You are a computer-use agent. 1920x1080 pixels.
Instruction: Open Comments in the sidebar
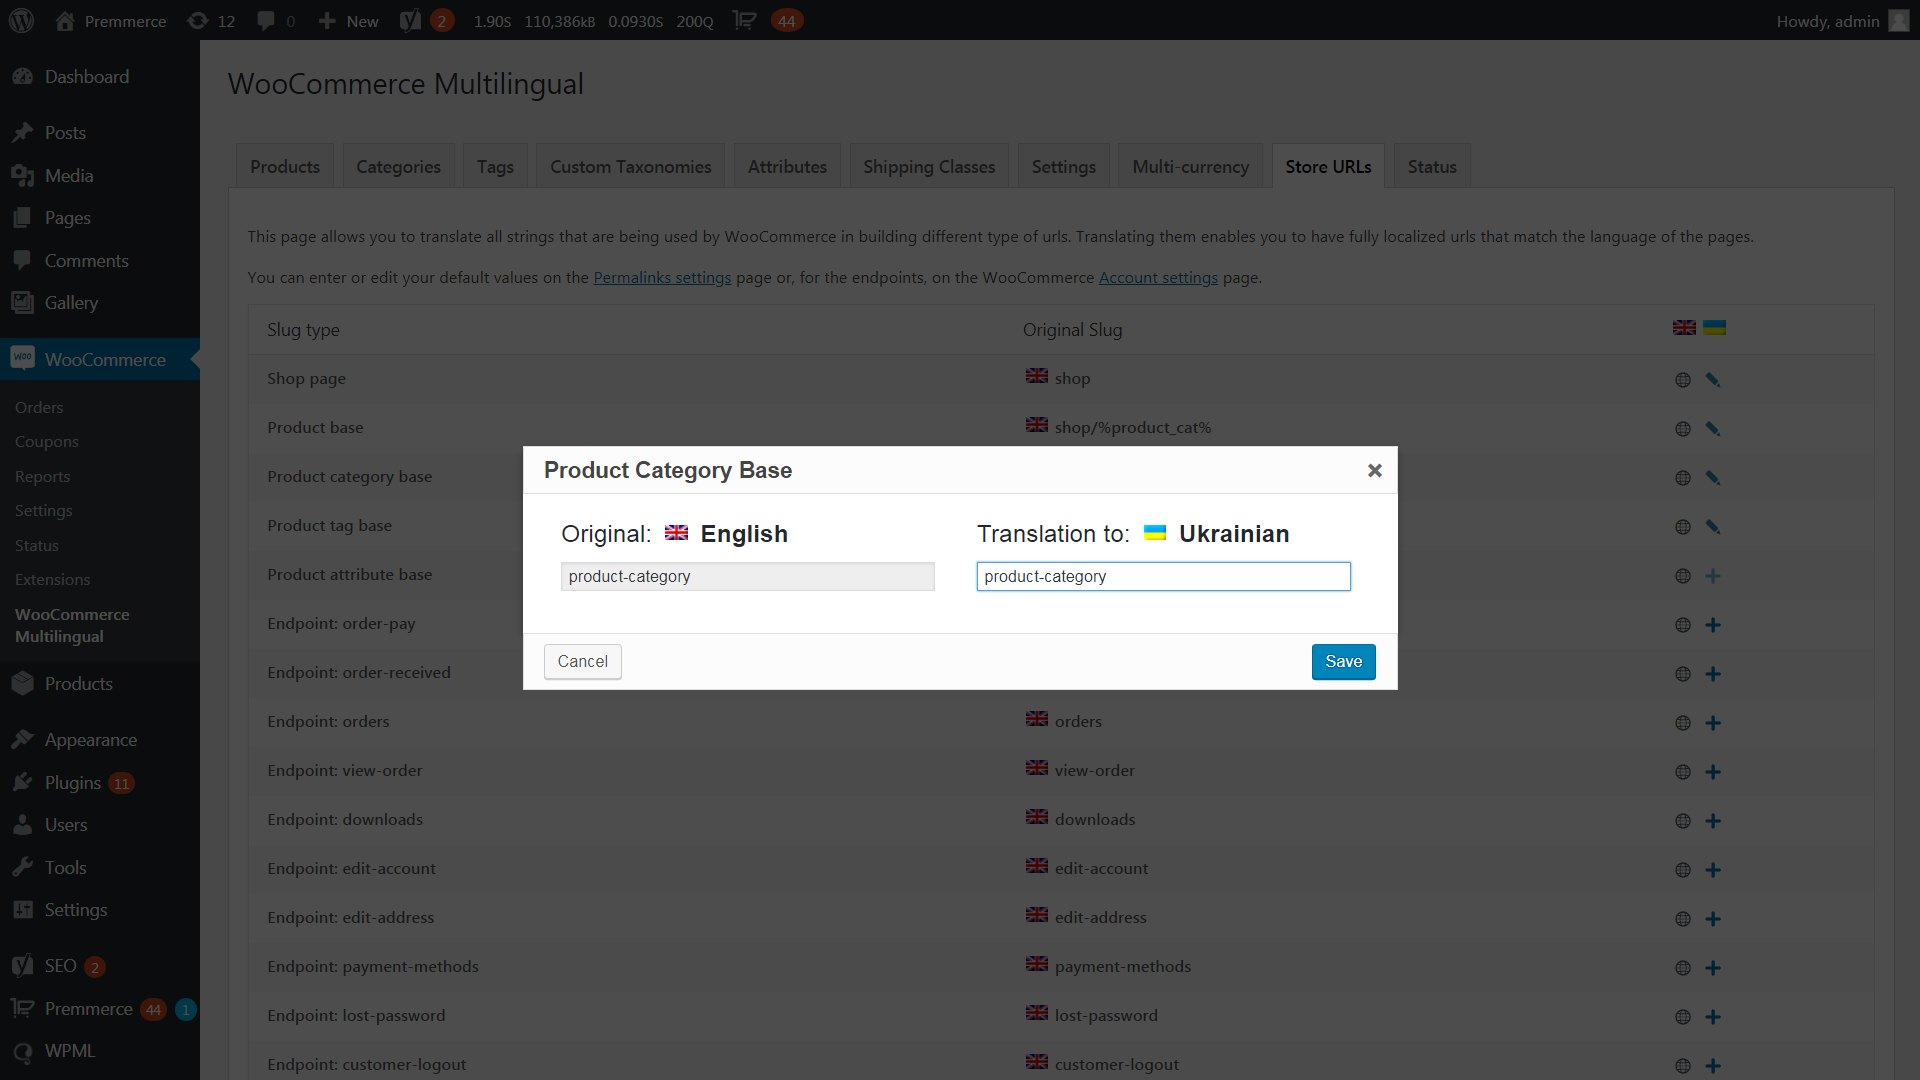pos(86,261)
